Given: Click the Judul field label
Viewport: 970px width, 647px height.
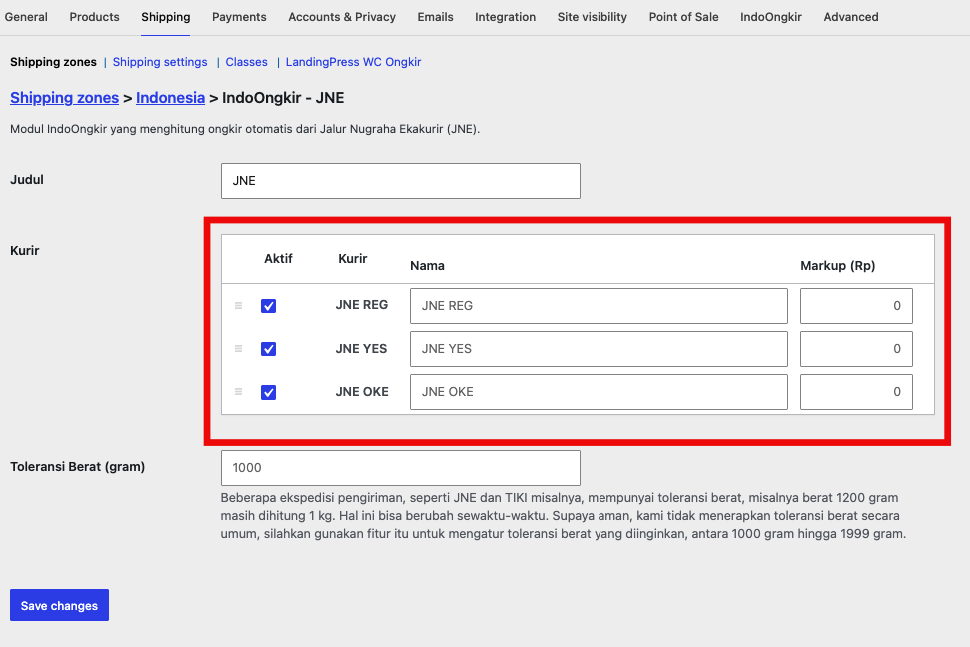Looking at the screenshot, I should click(27, 179).
